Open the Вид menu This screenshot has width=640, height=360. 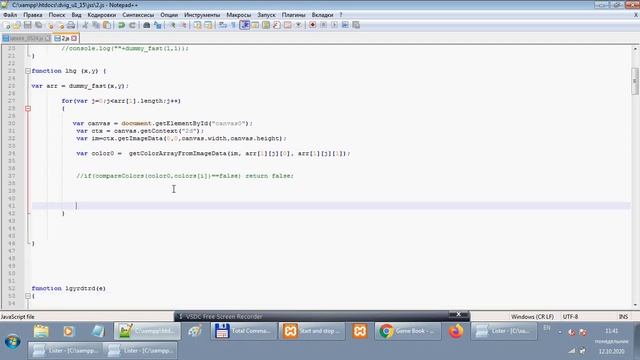pos(76,15)
